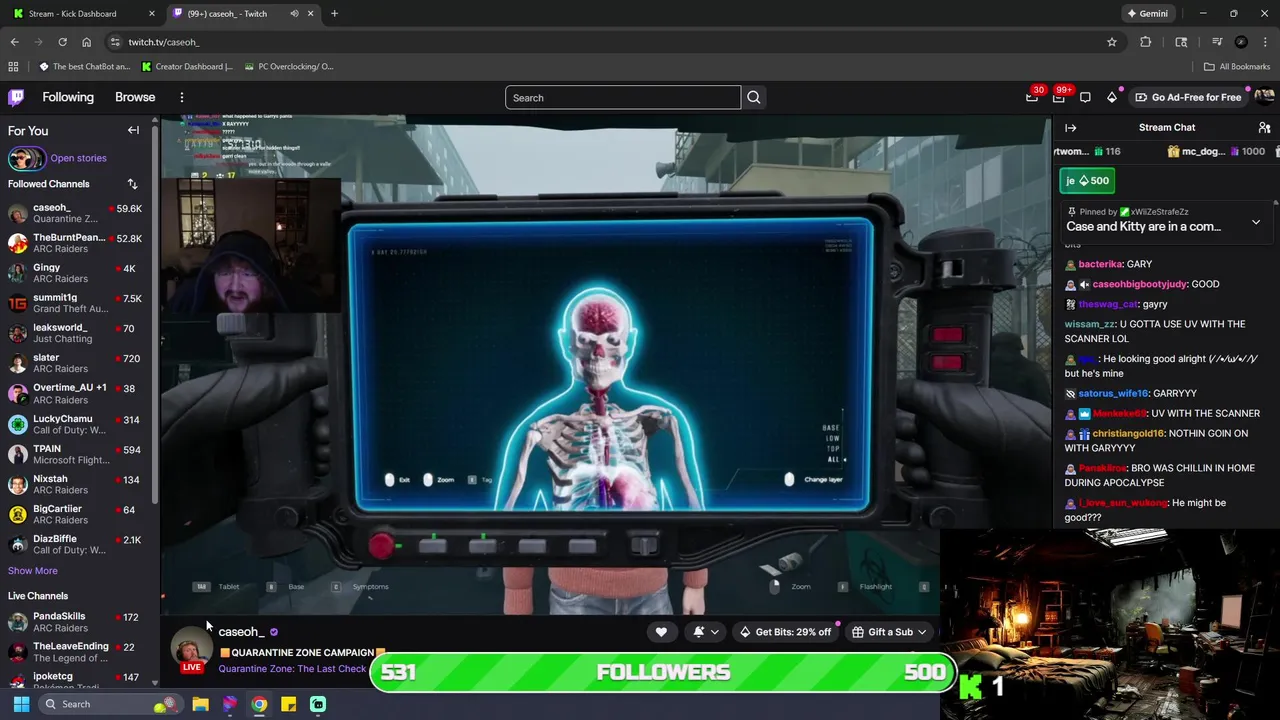1280x720 pixels.
Task: Open the Whispers icon
Action: [1085, 97]
